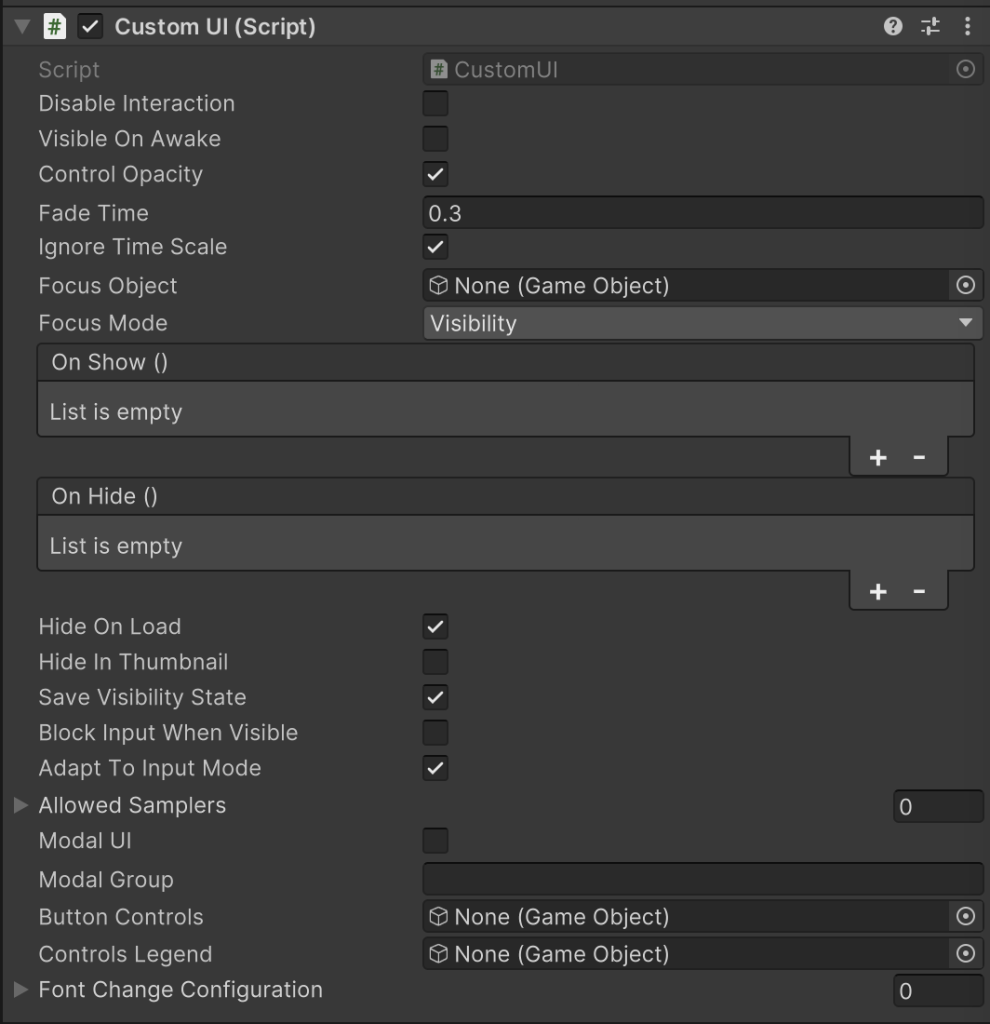Toggle the Custom UI component enabled checkbox
The width and height of the screenshot is (990, 1024).
pyautogui.click(x=90, y=27)
